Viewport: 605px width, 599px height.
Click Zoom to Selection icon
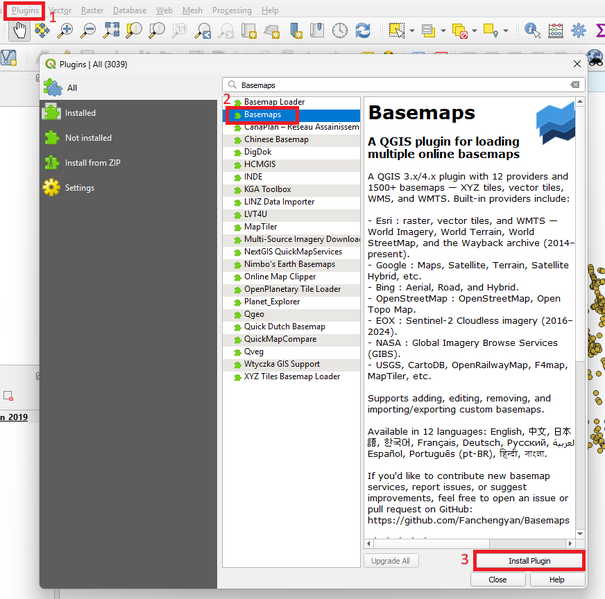click(x=134, y=30)
